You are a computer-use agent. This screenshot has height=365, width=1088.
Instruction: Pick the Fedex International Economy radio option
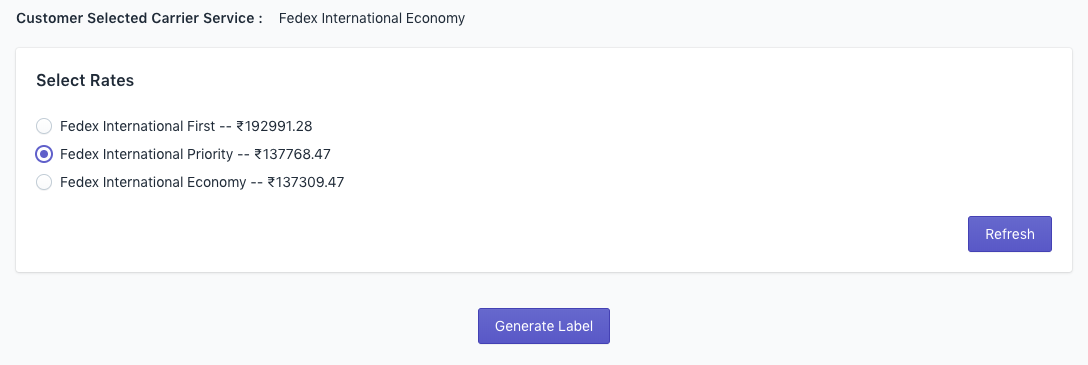44,182
